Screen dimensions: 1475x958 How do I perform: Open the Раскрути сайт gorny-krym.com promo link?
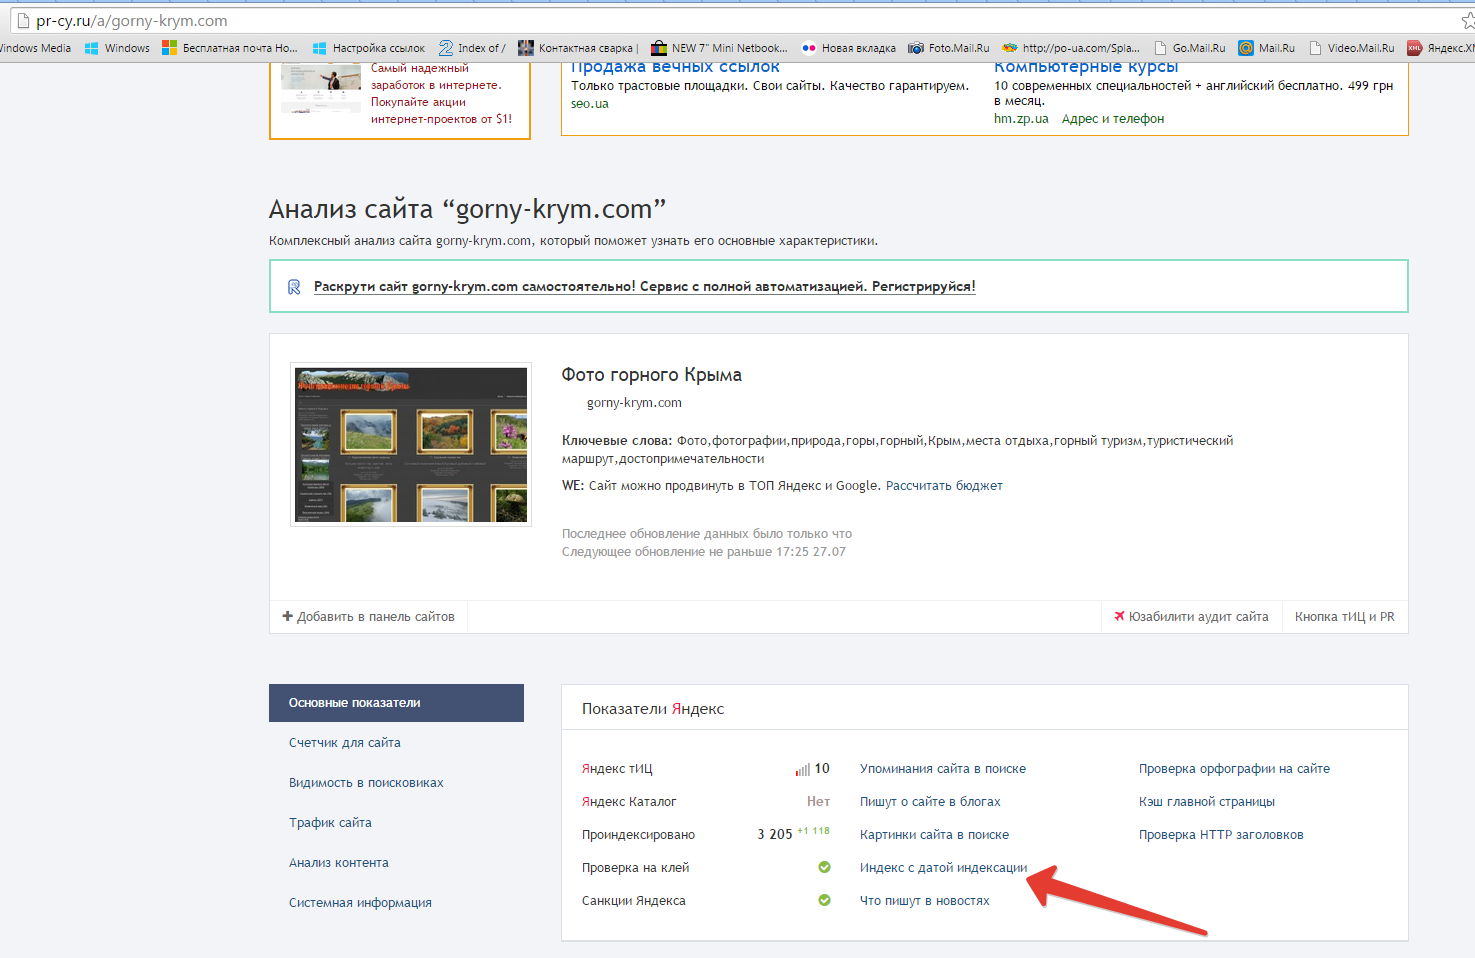[645, 286]
